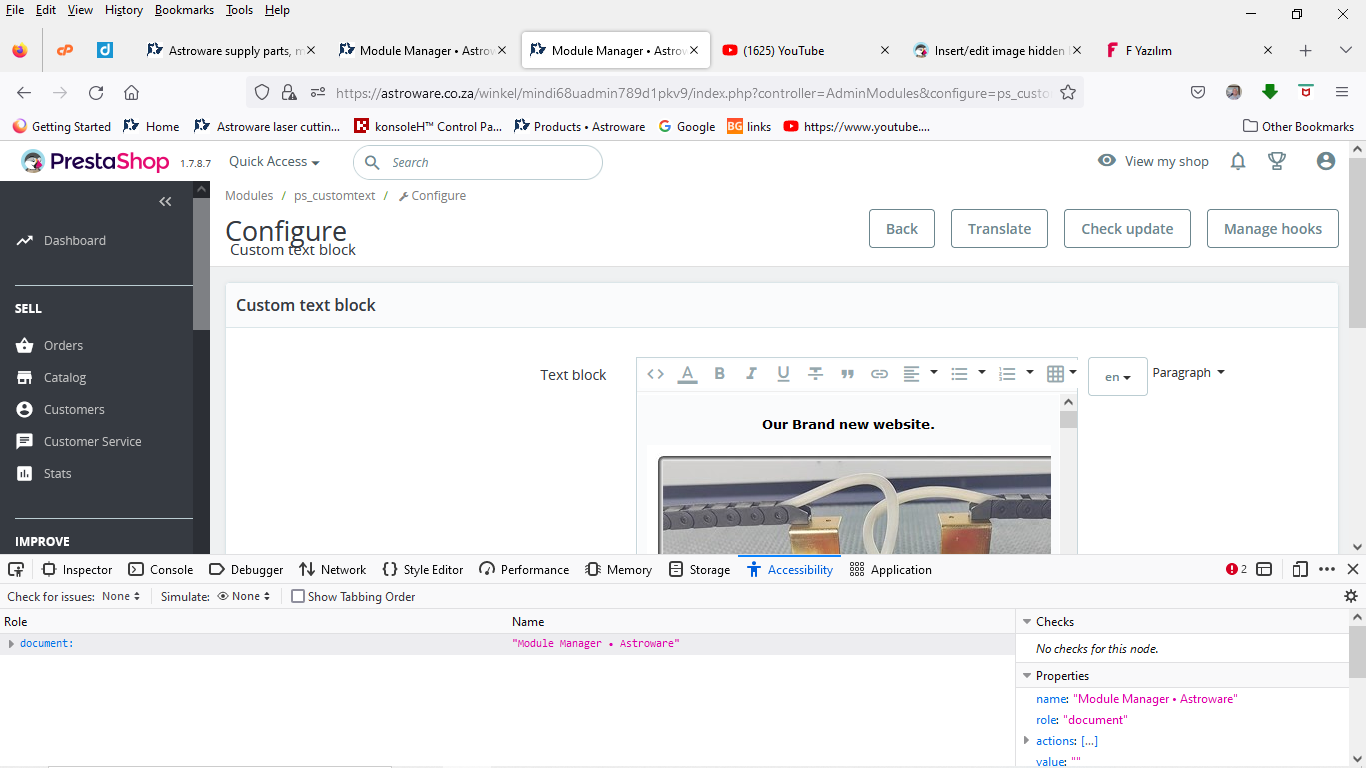This screenshot has width=1366, height=768.
Task: Open numbered list dropdown
Action: pyautogui.click(x=1016, y=374)
